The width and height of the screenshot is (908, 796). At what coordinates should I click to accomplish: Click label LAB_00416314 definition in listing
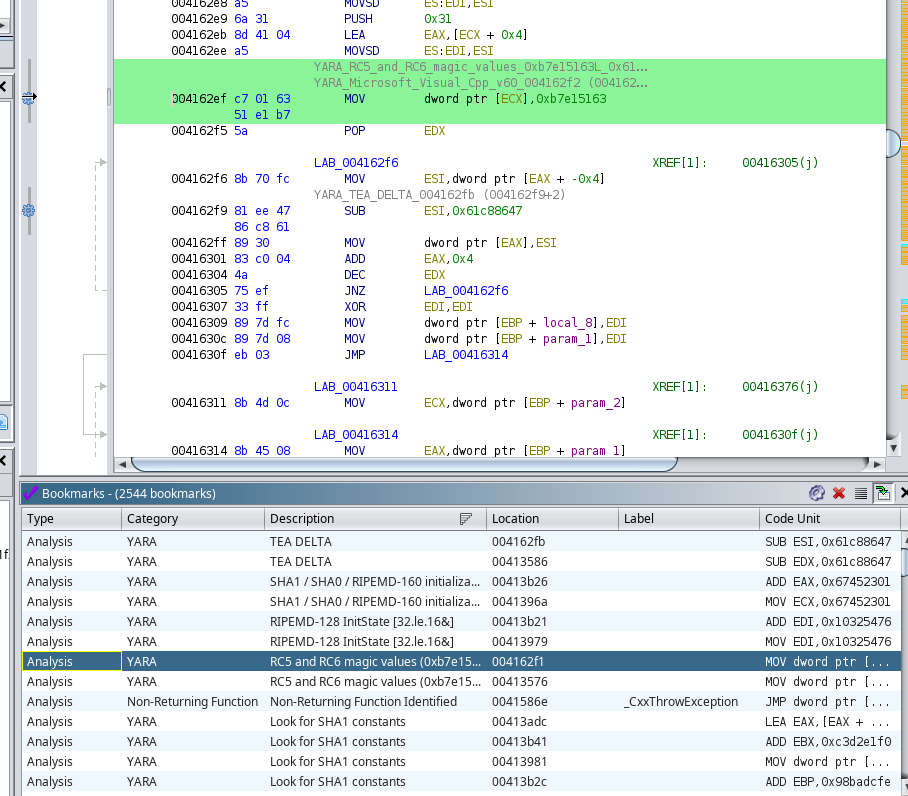coord(356,435)
